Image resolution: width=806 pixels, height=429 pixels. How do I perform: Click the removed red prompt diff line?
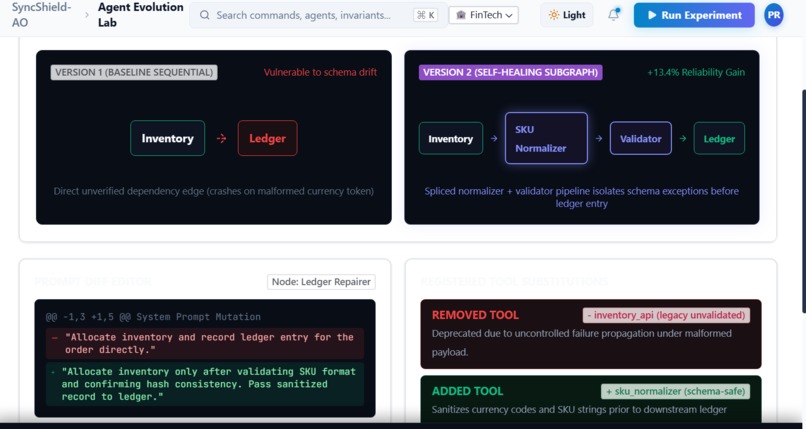coord(205,343)
